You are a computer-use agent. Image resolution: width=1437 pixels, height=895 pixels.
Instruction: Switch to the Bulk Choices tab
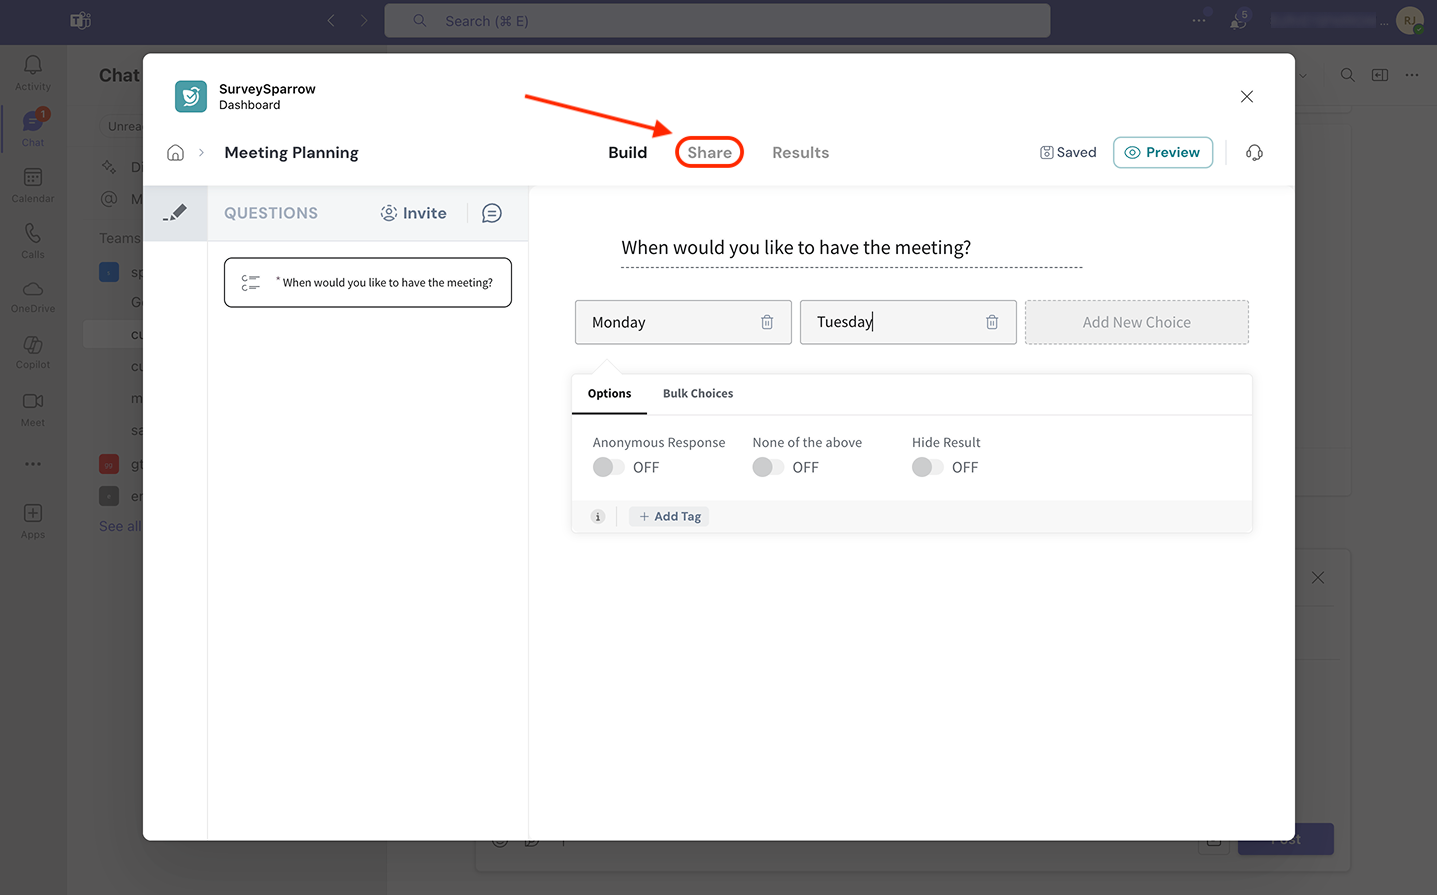697,394
